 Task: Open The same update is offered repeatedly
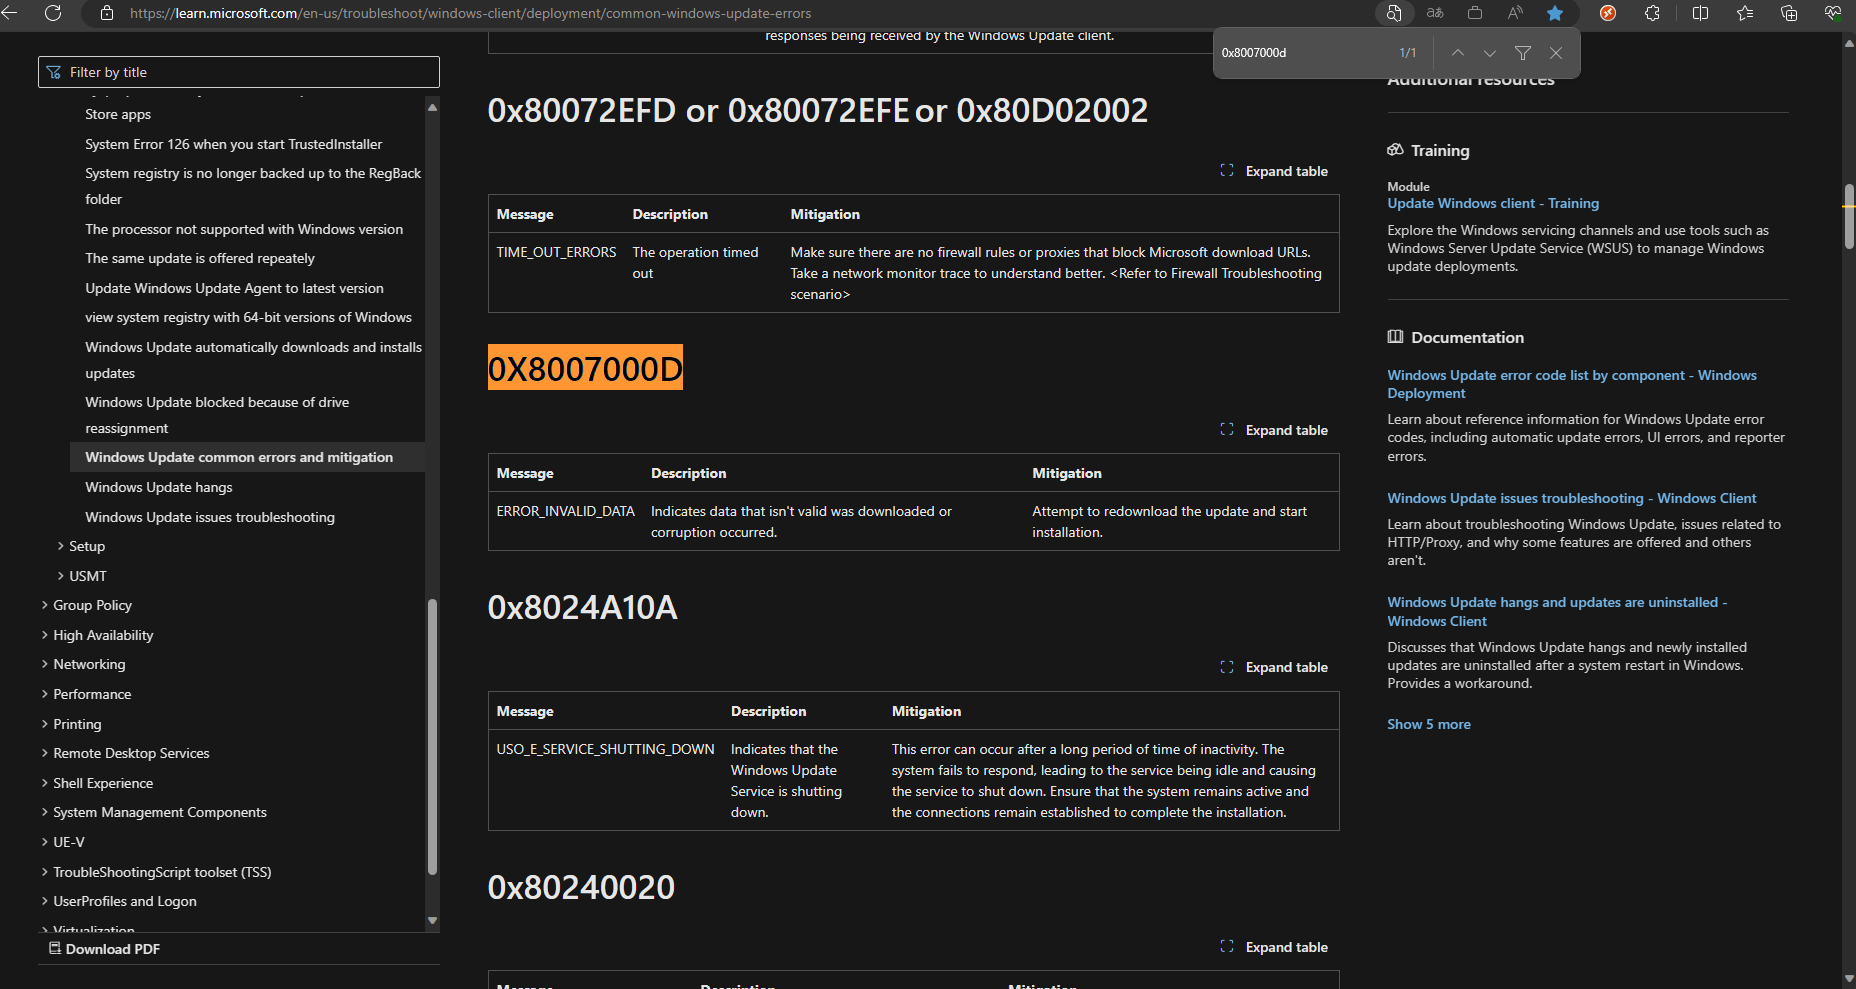tap(200, 258)
